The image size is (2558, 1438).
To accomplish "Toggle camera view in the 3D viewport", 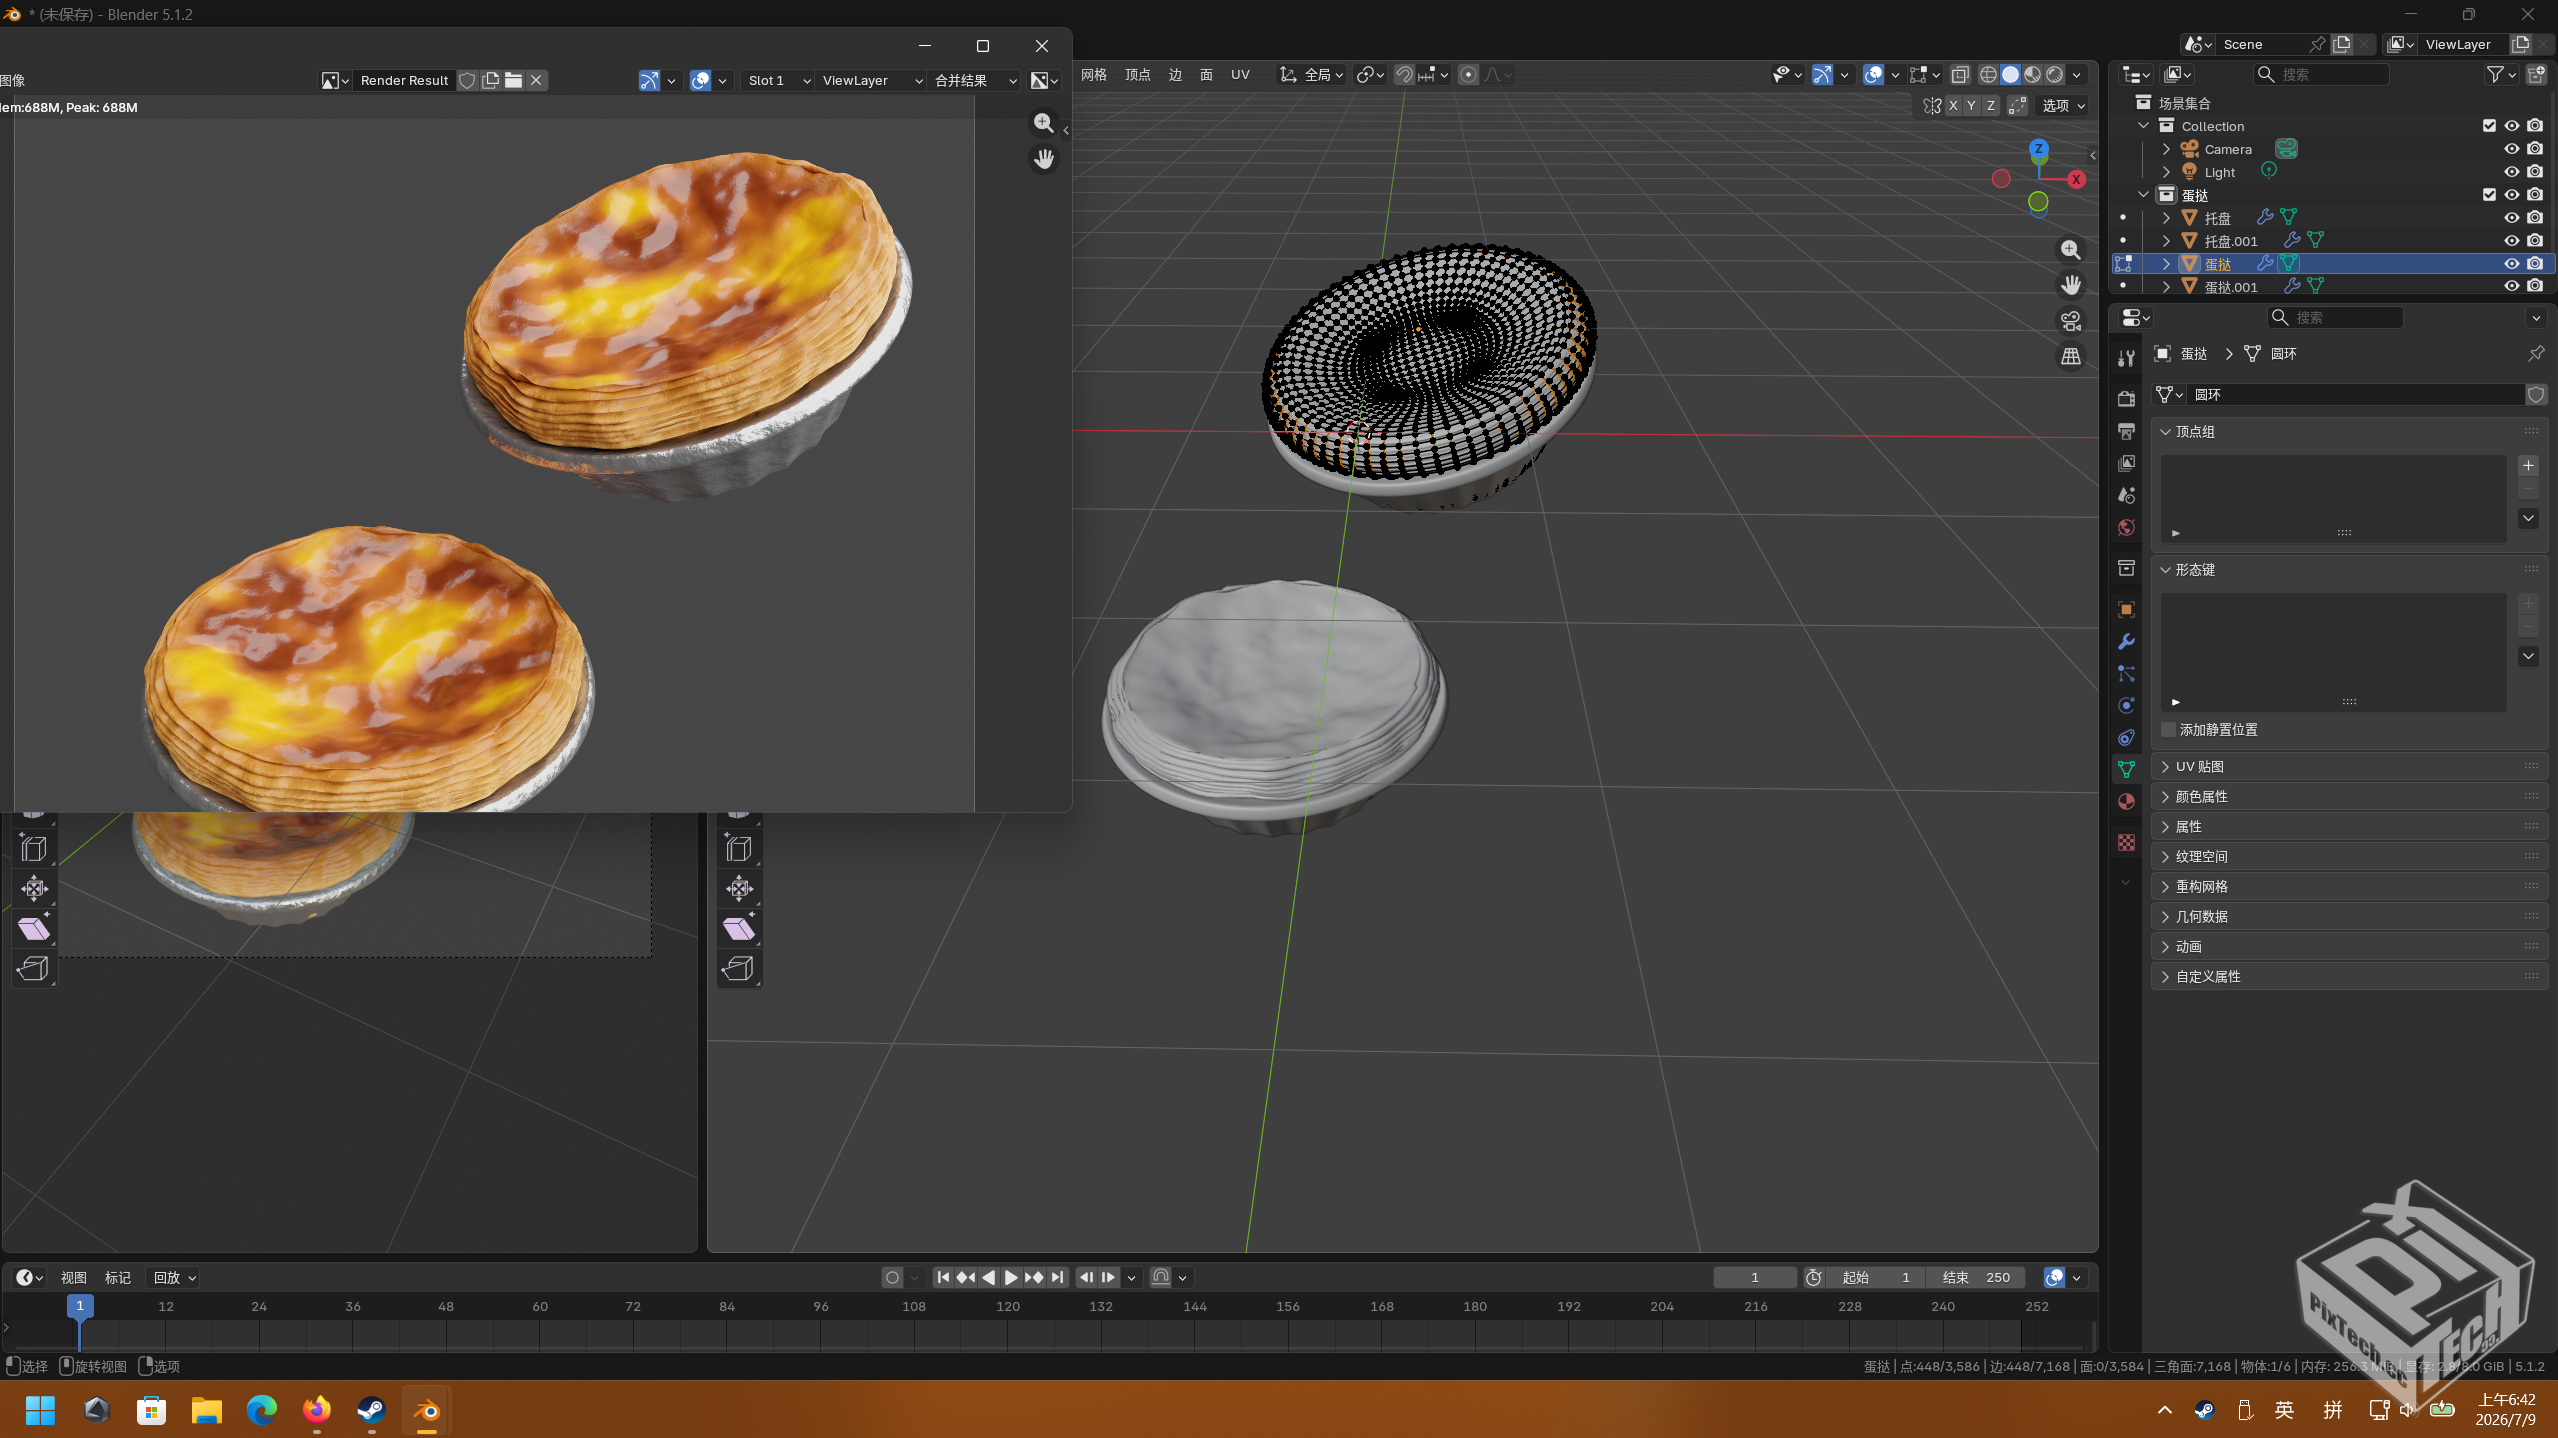I will click(x=2070, y=321).
